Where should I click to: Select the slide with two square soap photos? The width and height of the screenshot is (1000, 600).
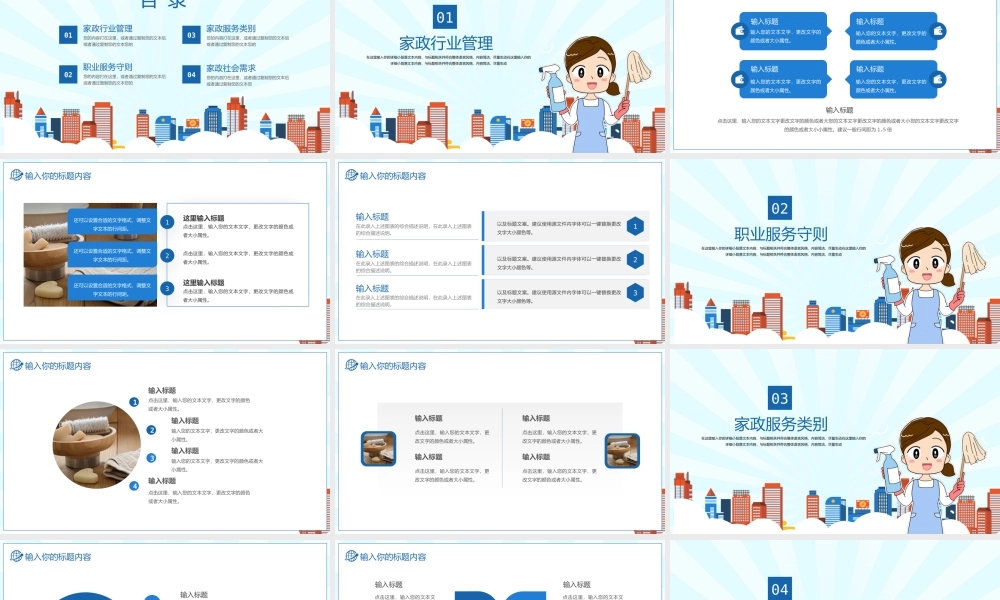click(x=500, y=441)
